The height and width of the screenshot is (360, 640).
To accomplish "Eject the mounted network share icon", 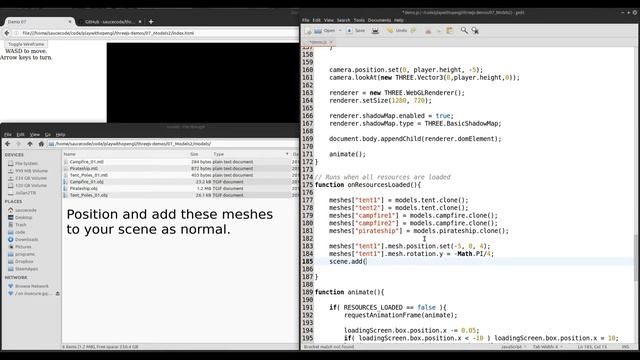I will [58, 293].
